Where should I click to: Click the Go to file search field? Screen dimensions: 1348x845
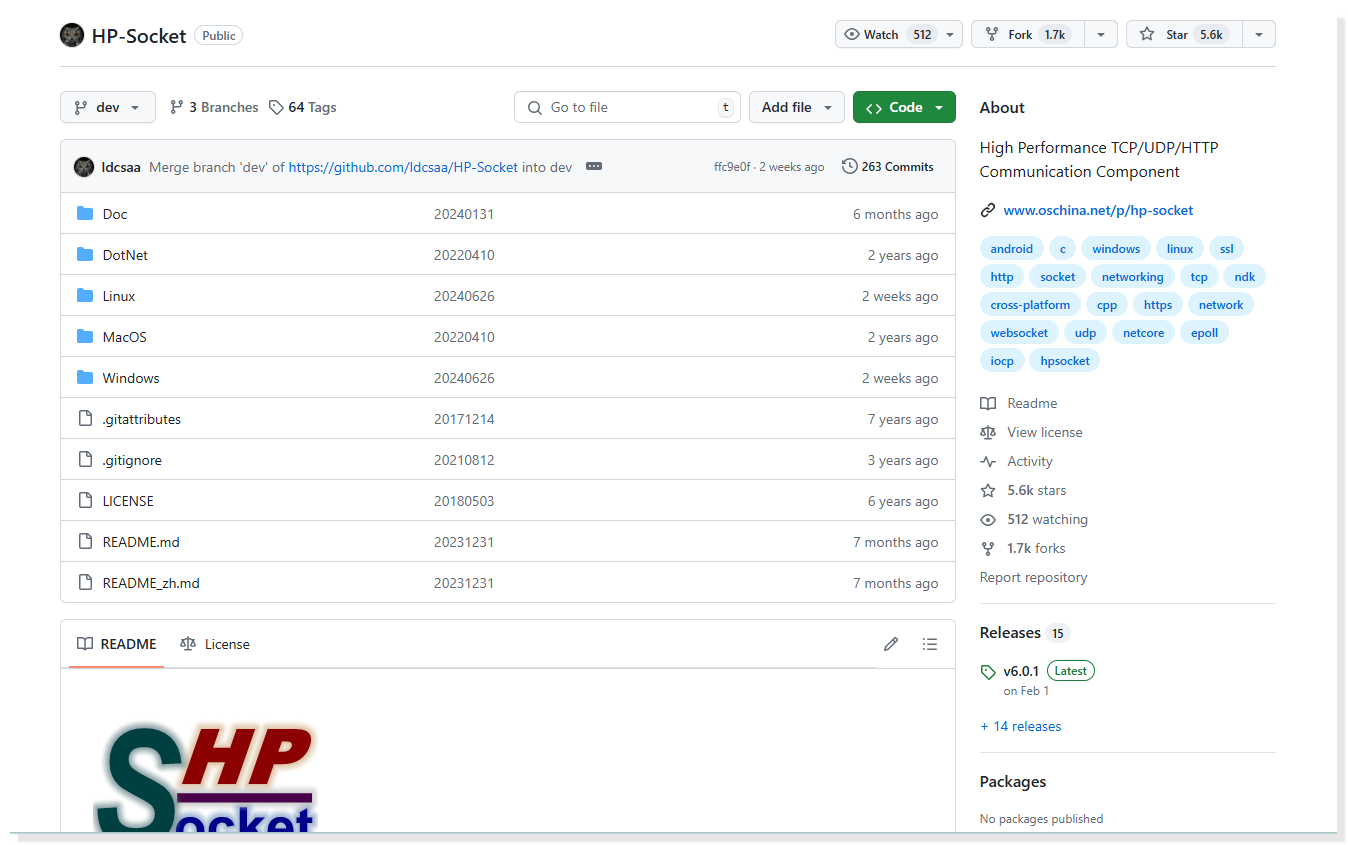tap(627, 107)
